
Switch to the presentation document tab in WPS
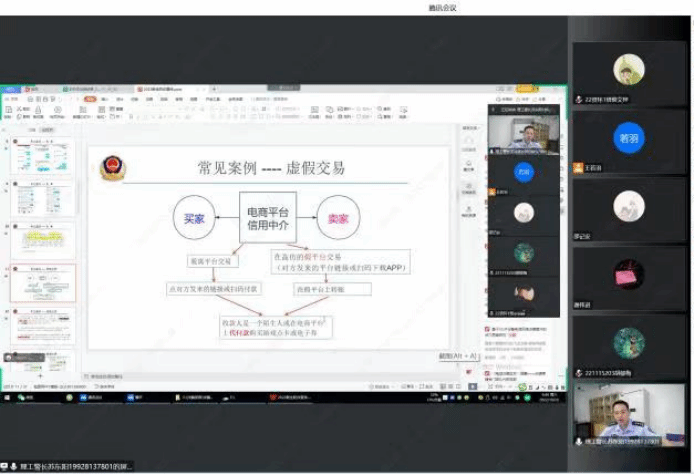[160, 89]
